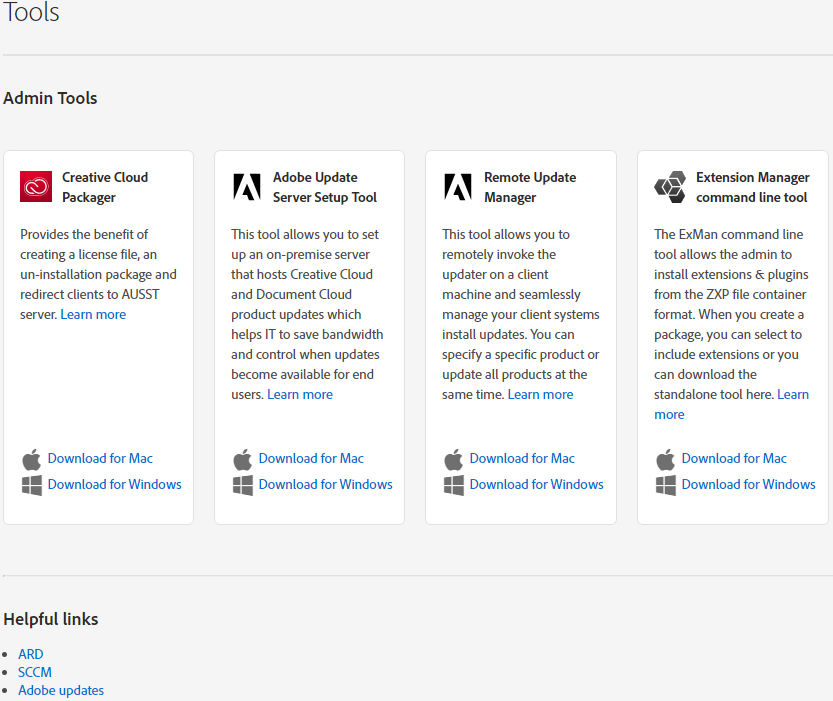
Task: Download Extension Manager tool for Mac
Action: click(x=734, y=459)
